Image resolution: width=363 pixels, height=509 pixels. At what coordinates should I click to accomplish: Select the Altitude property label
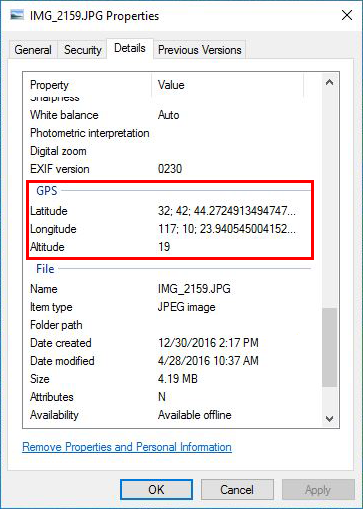pos(47,247)
